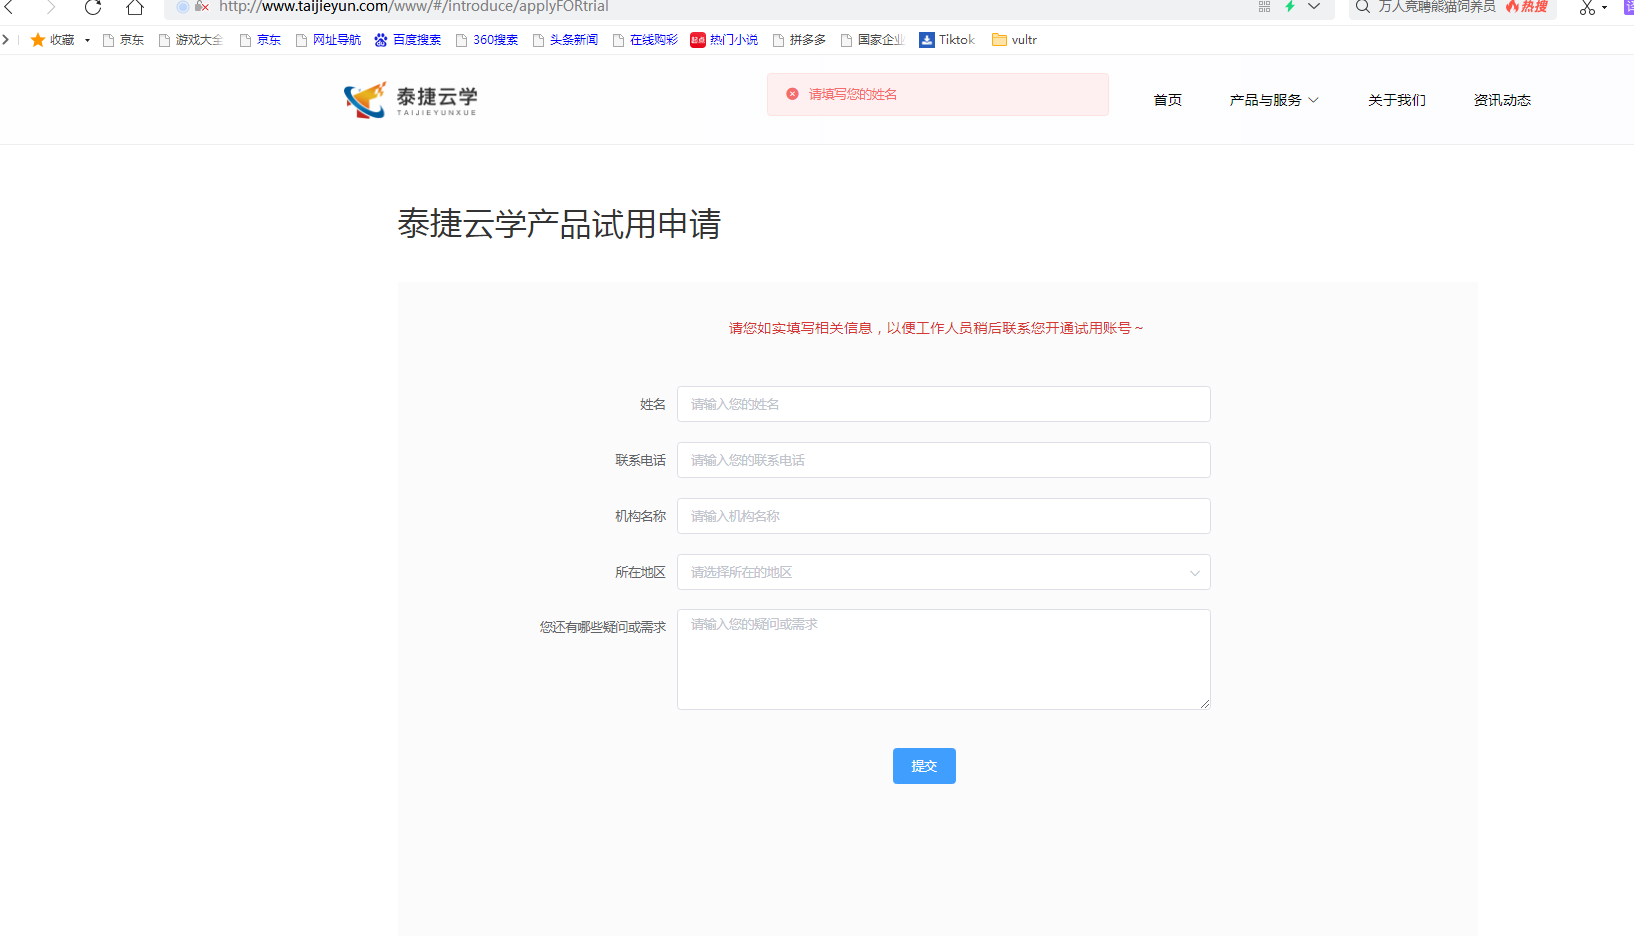Open the 热门小说 red bookmark

pyautogui.click(x=724, y=40)
